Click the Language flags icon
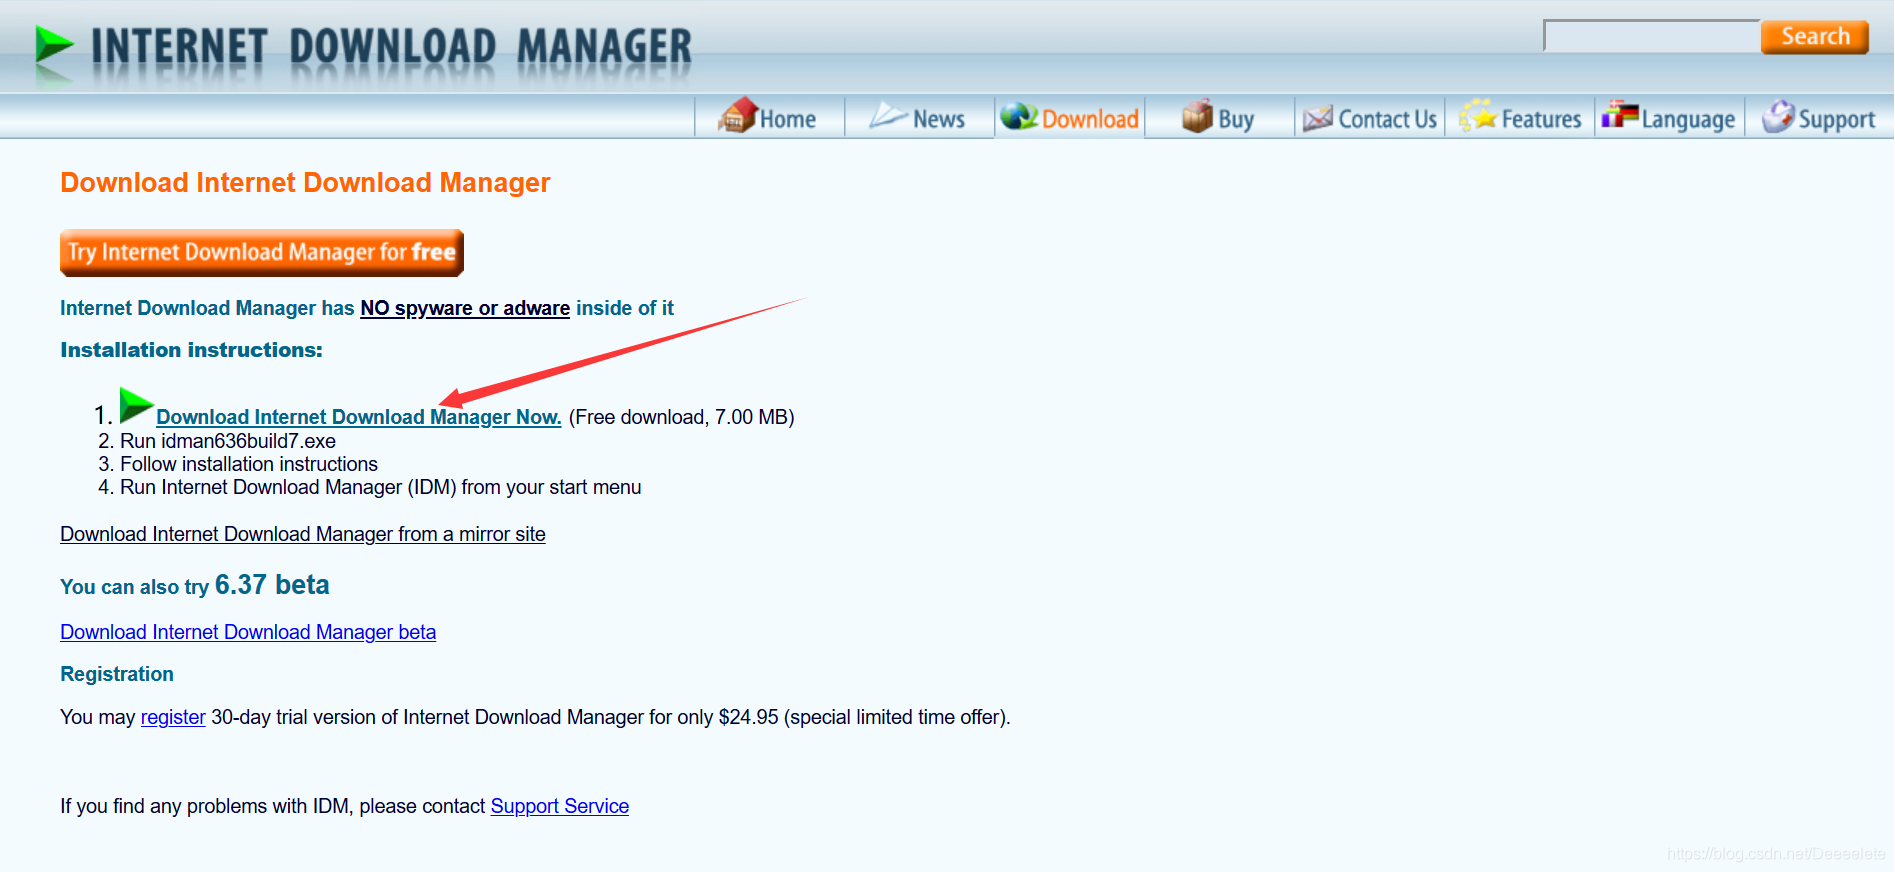This screenshot has width=1895, height=872. coord(1620,115)
